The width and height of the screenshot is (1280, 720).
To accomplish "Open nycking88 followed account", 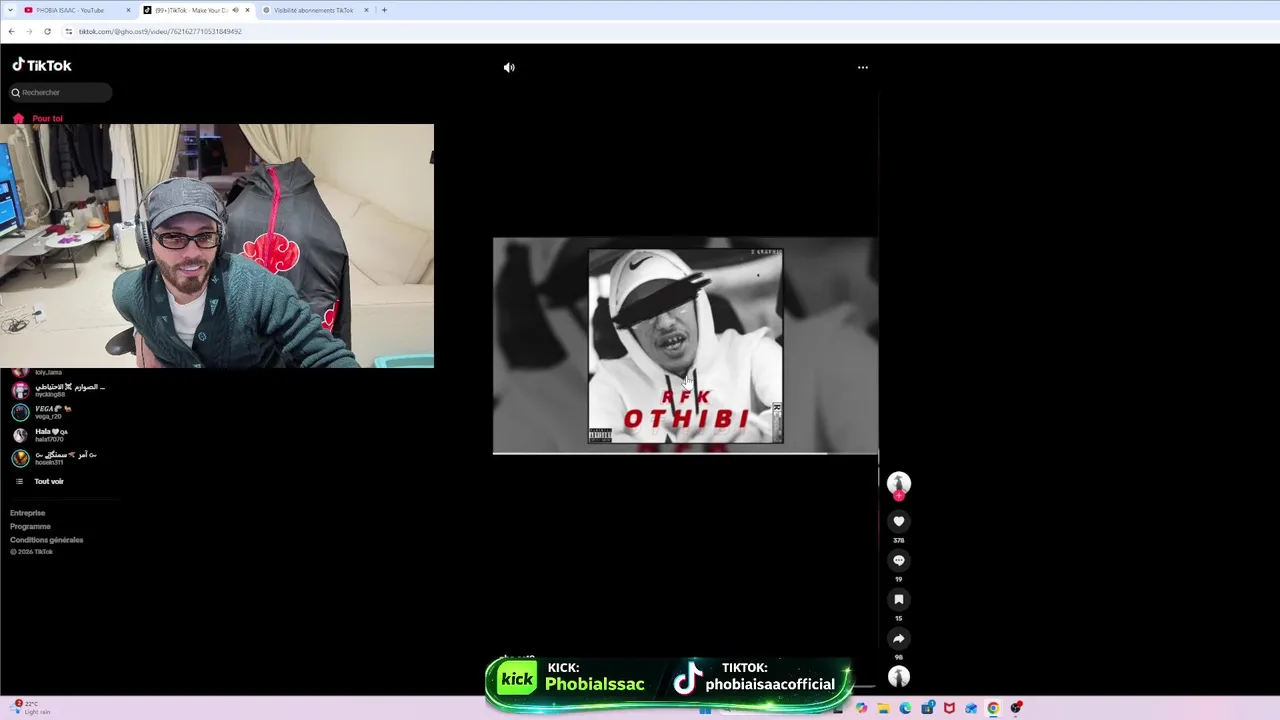I will pos(60,390).
